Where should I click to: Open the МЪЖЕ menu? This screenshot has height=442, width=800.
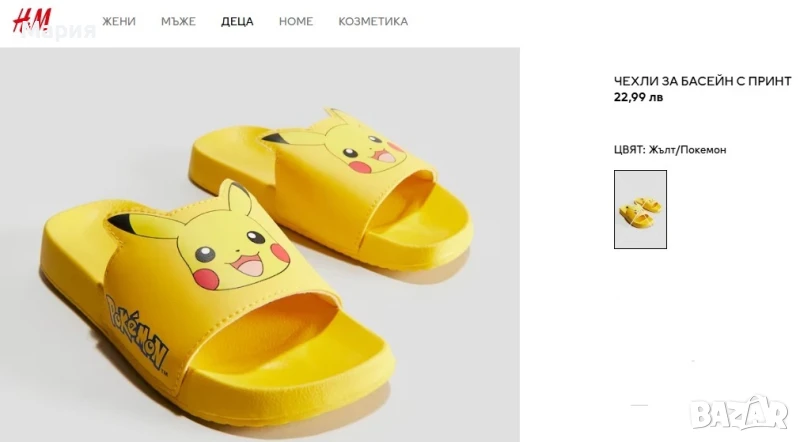click(x=178, y=21)
